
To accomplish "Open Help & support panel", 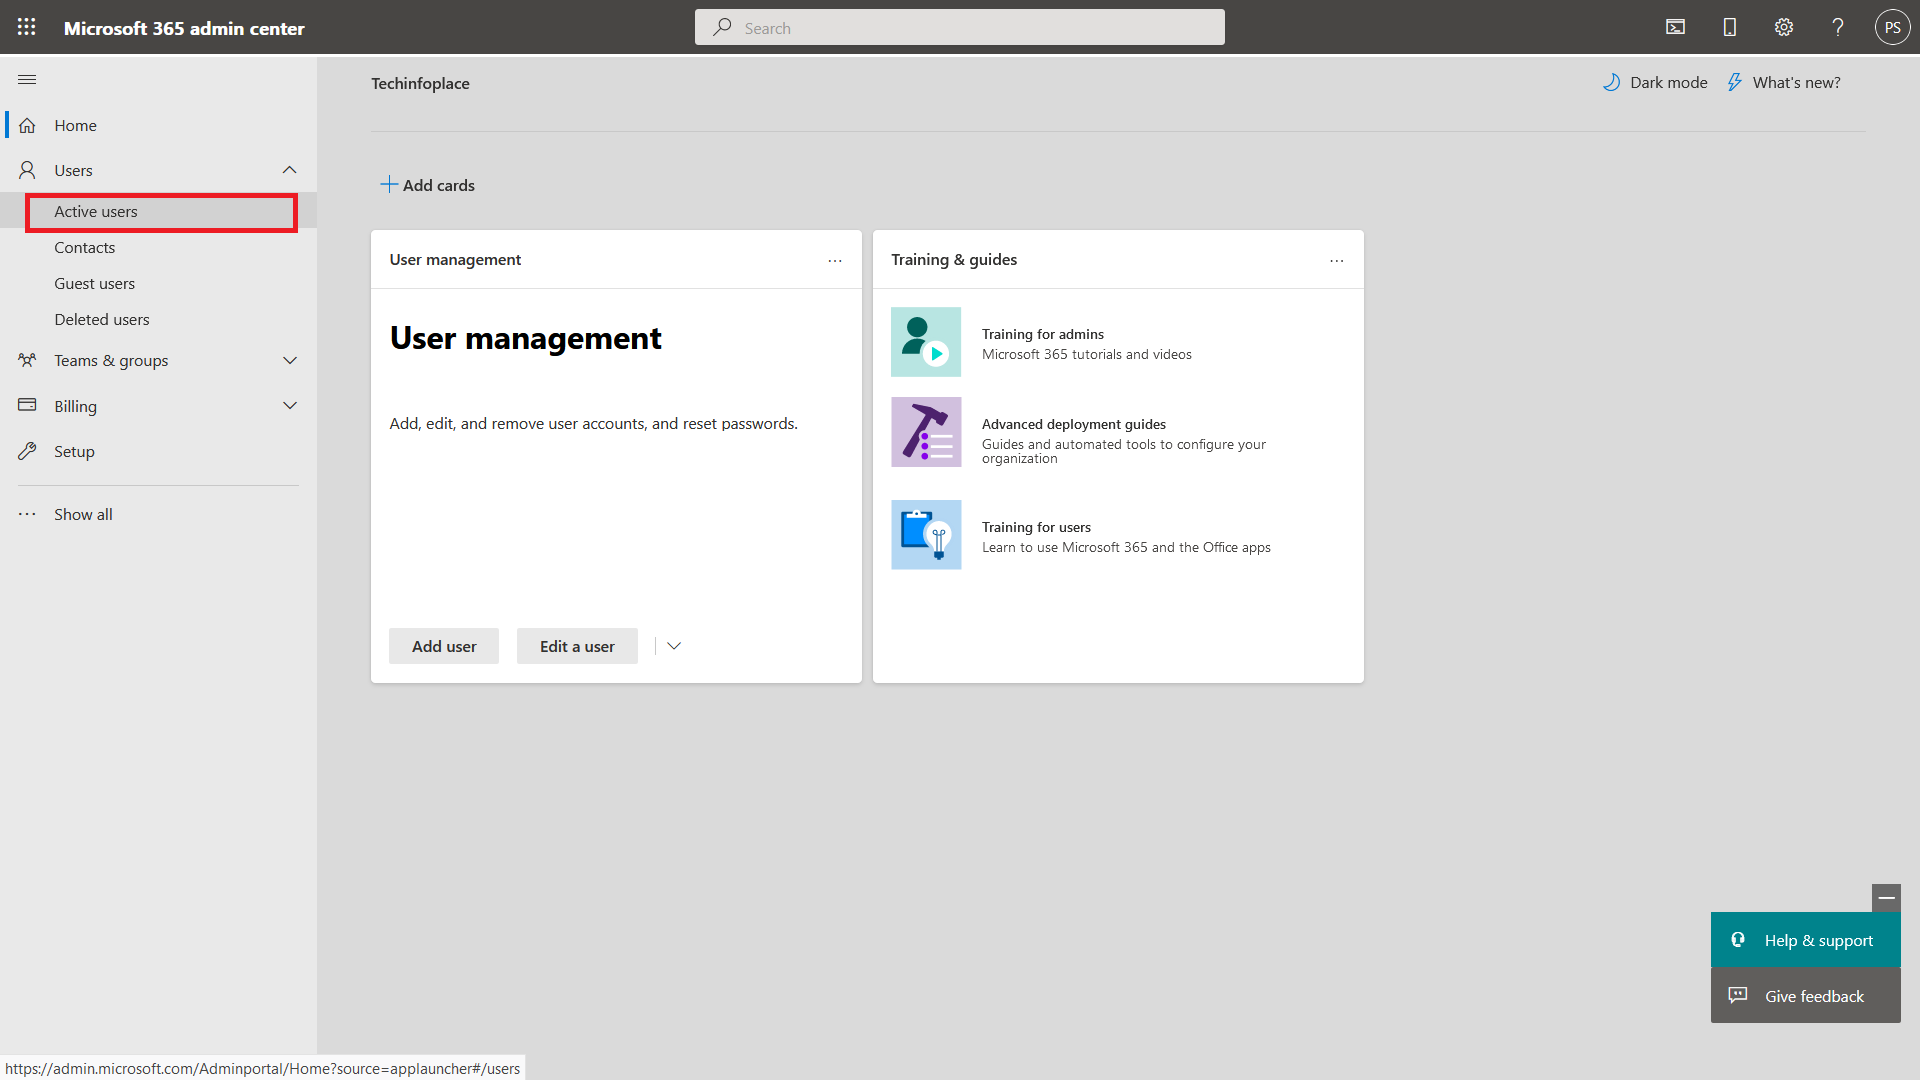I will pos(1805,940).
